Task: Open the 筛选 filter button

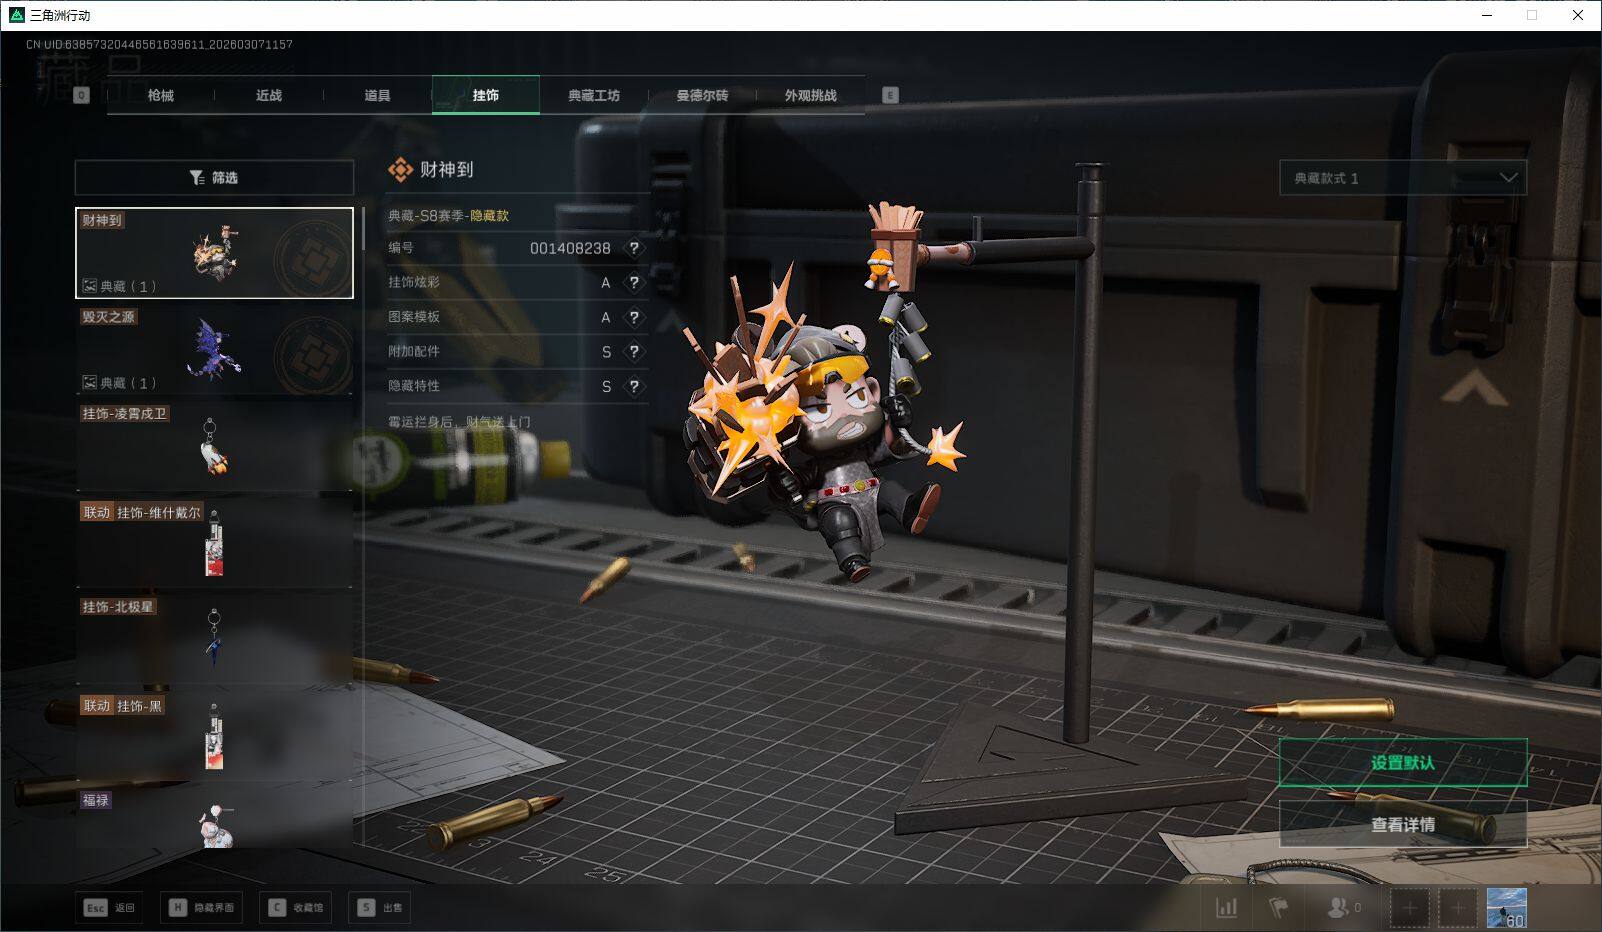Action: pos(214,177)
